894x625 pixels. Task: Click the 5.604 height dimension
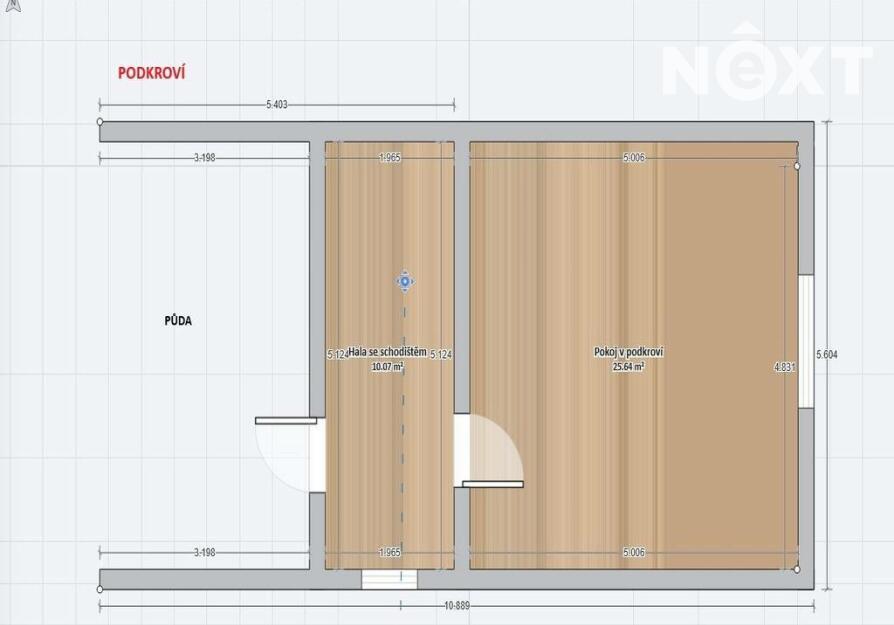tap(827, 354)
